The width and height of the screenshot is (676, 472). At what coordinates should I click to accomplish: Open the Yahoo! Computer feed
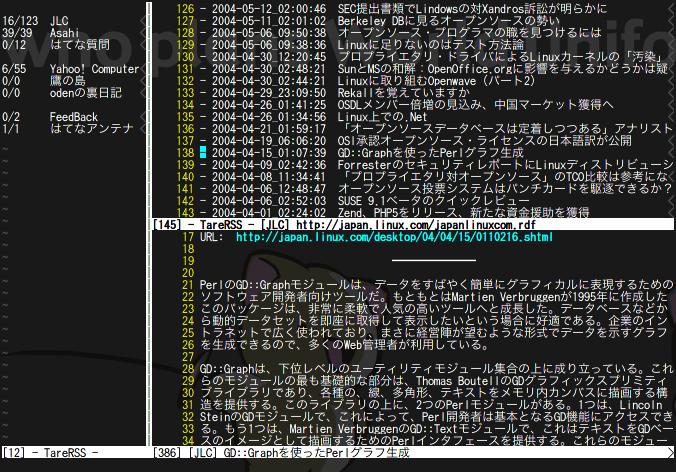(x=102, y=69)
